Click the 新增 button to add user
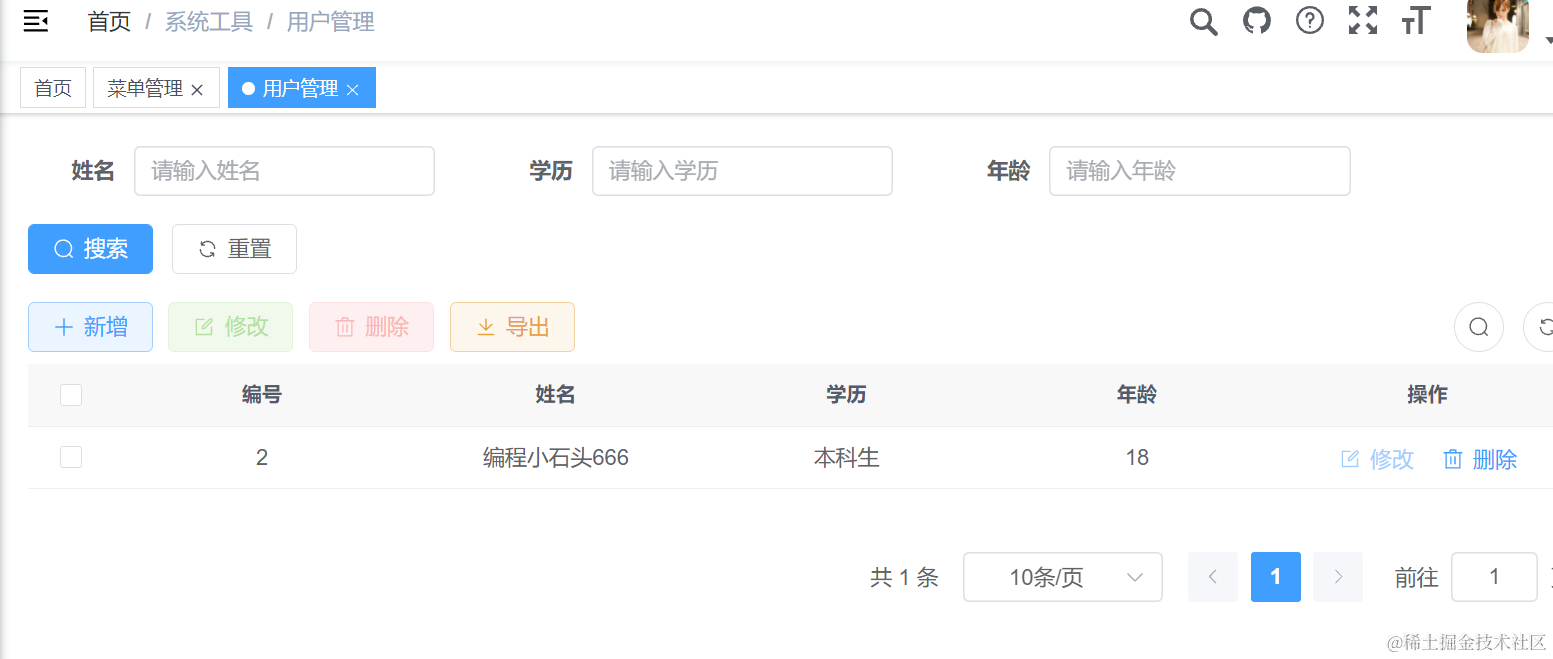Screen dimensions: 1553x659 point(90,327)
